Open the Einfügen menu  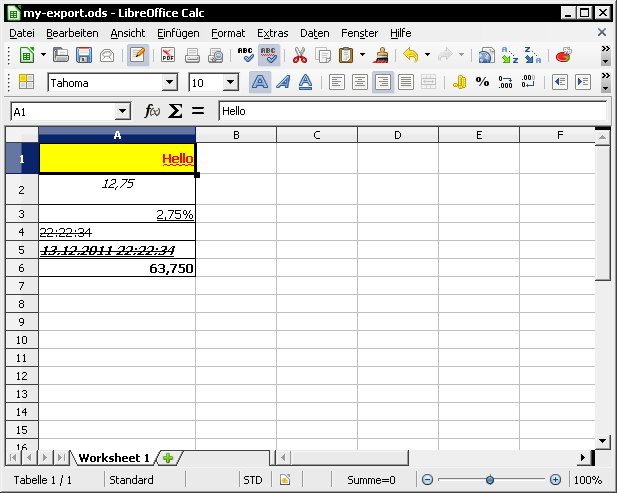point(178,33)
